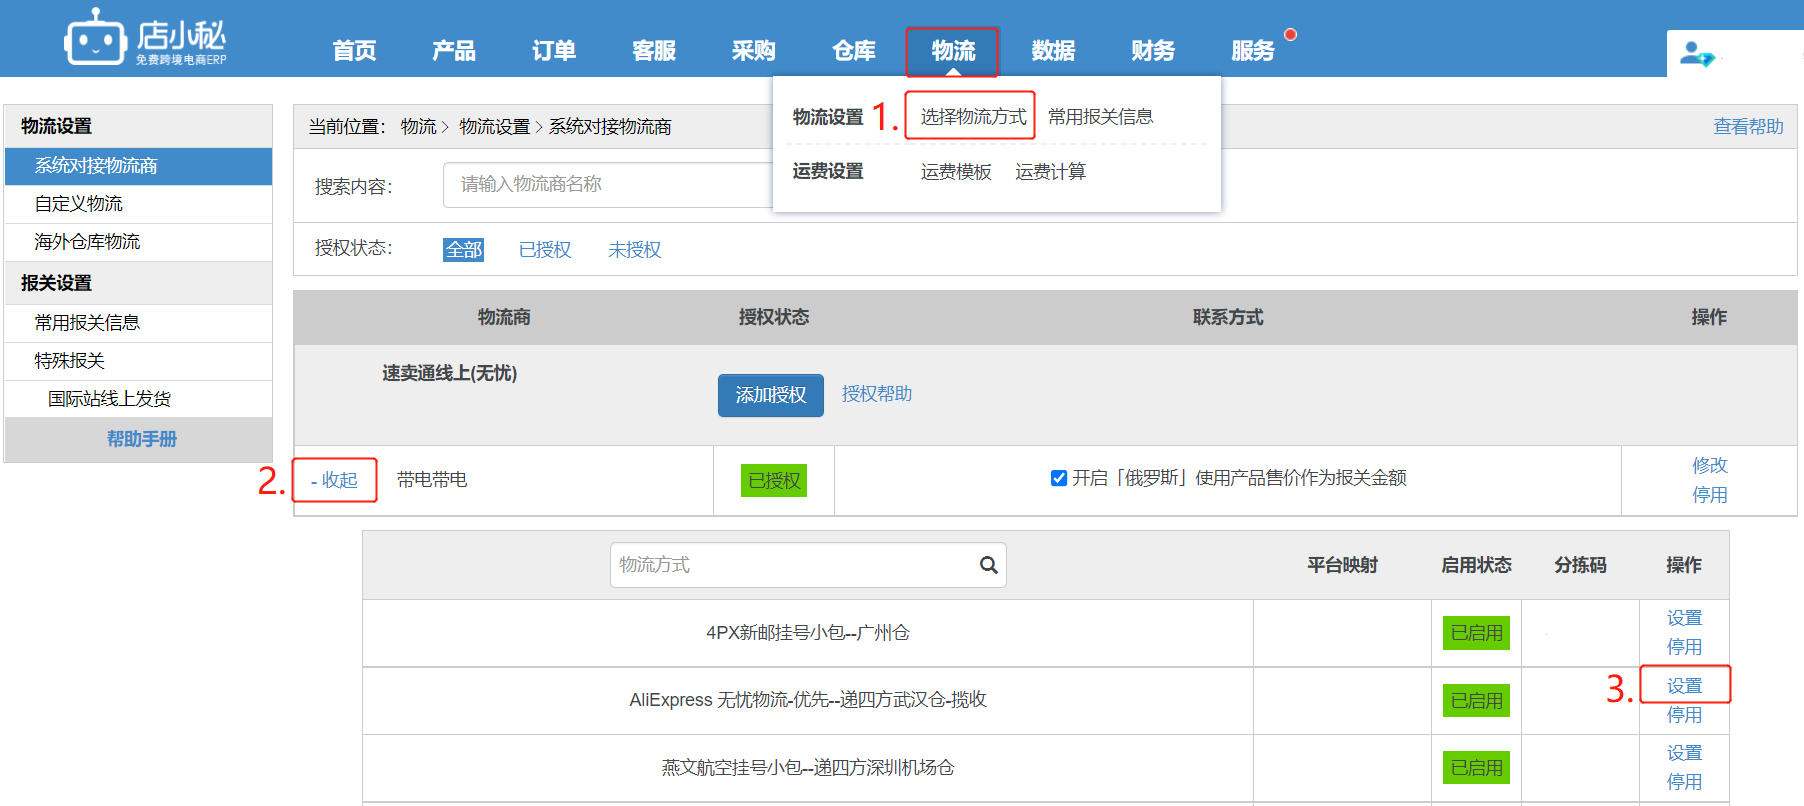1804x806 pixels.
Task: Open the 物流 top menu
Action: coord(952,51)
